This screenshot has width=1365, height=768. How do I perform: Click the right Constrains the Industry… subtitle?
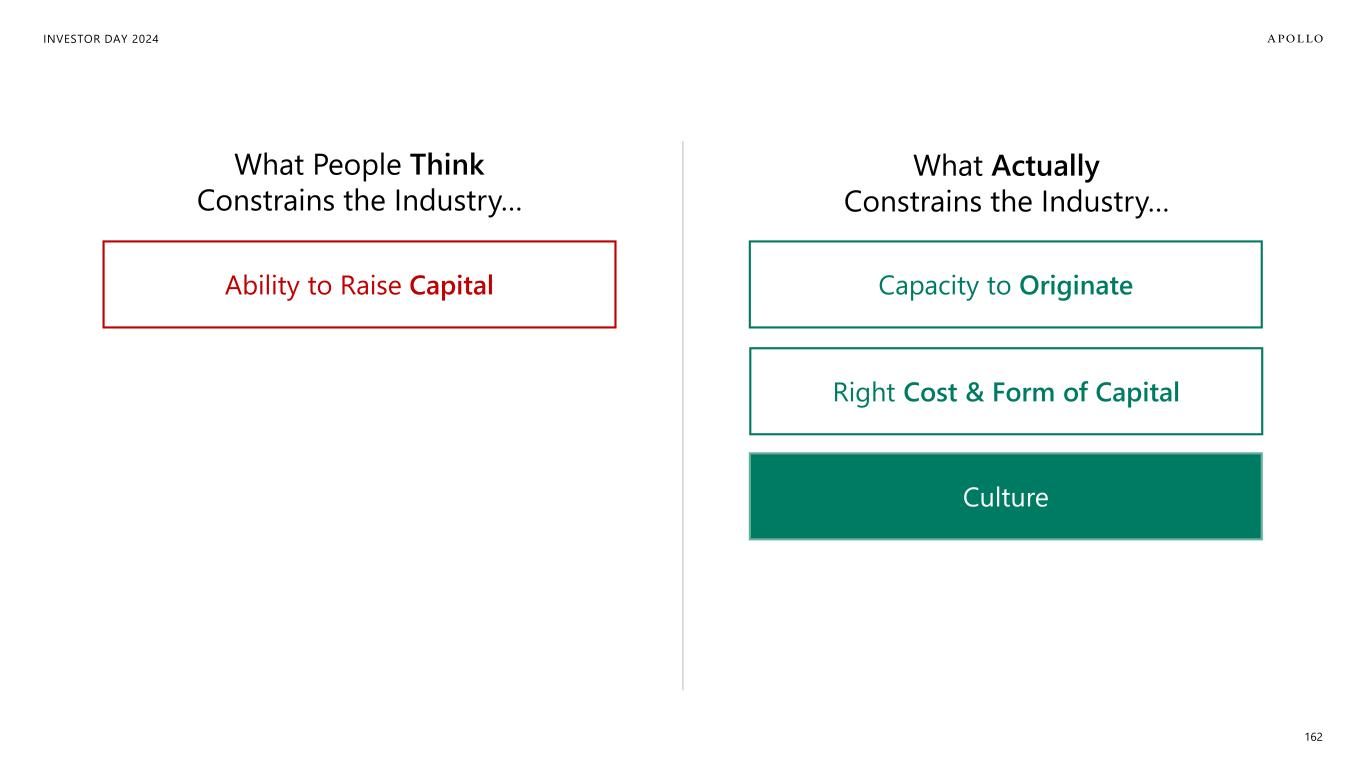pyautogui.click(x=1005, y=201)
